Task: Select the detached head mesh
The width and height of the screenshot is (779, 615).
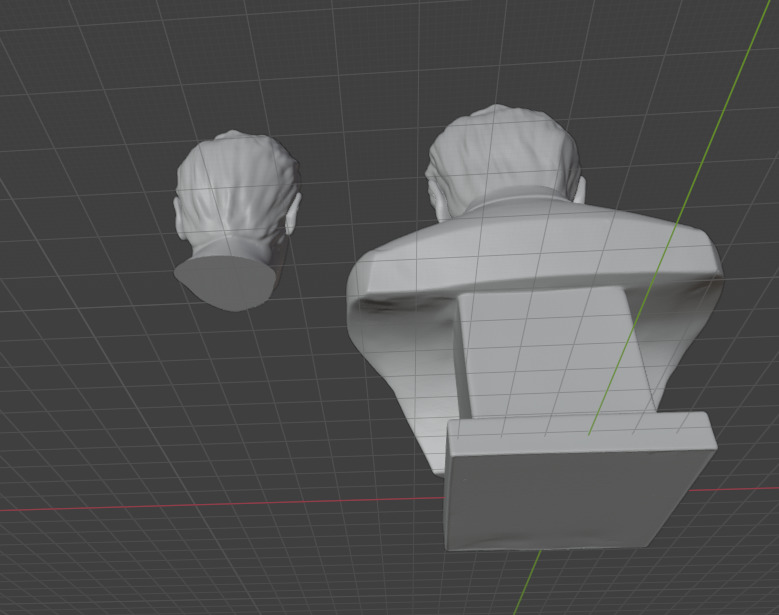Action: click(x=237, y=221)
